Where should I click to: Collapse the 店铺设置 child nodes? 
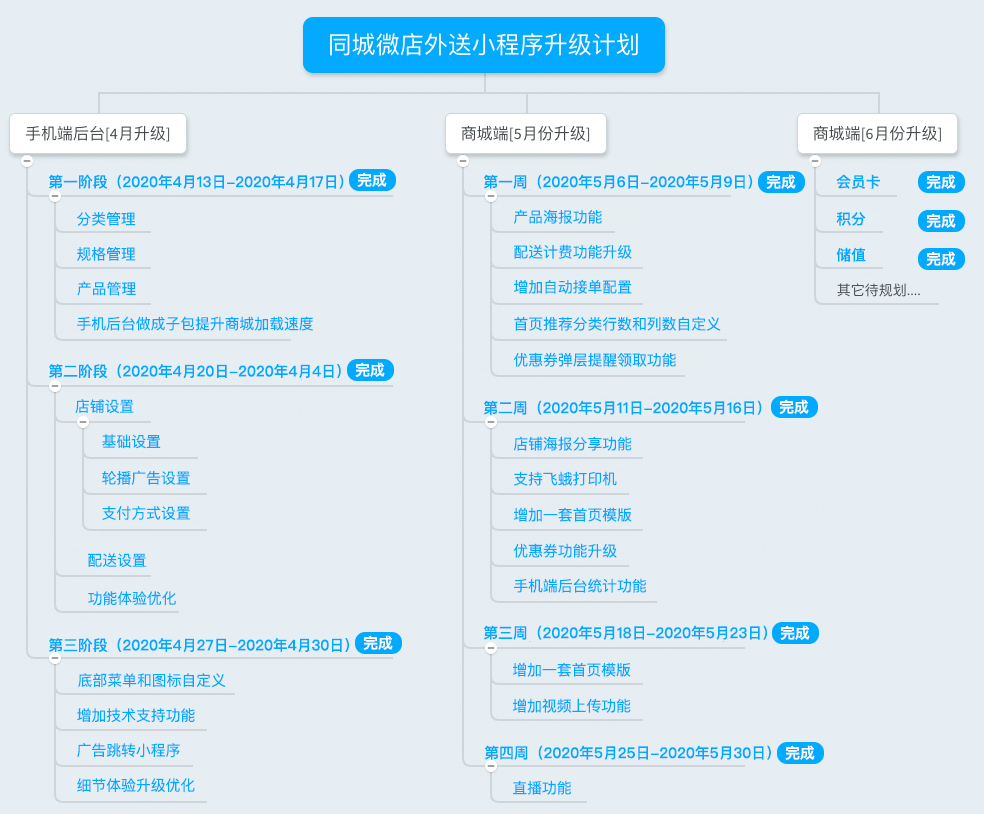(83, 422)
